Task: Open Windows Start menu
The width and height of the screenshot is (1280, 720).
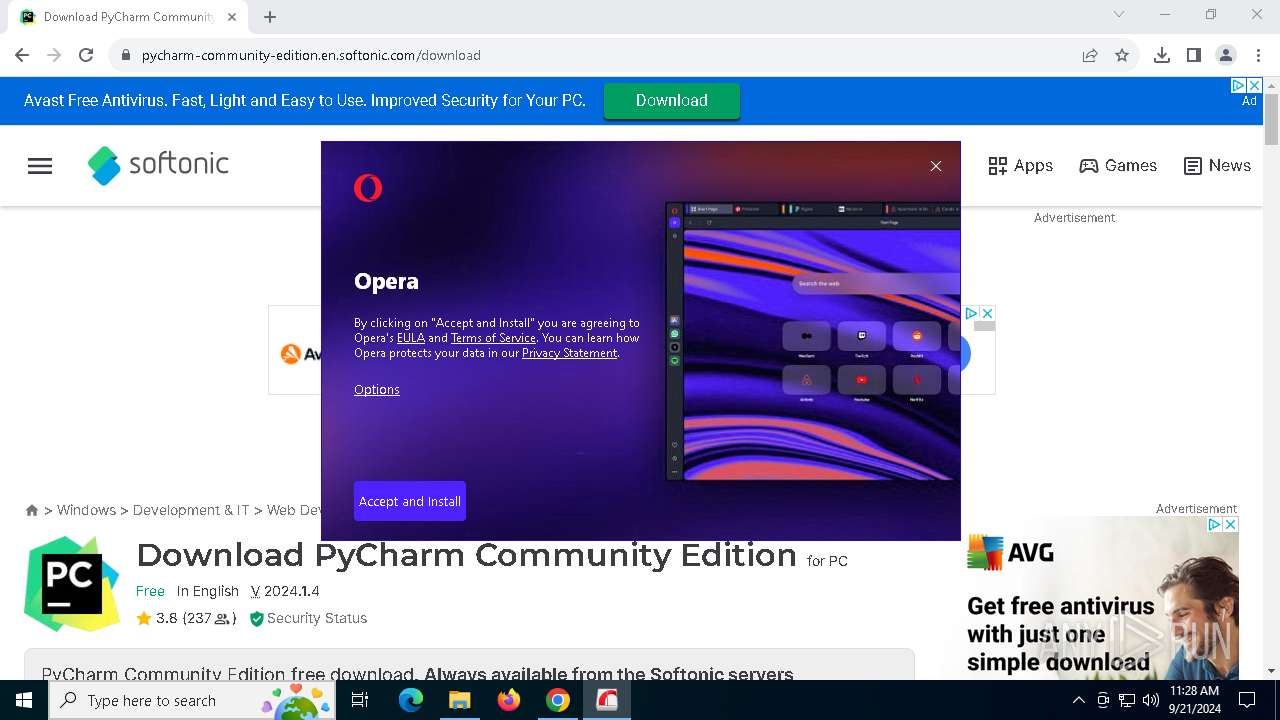Action: [24, 700]
